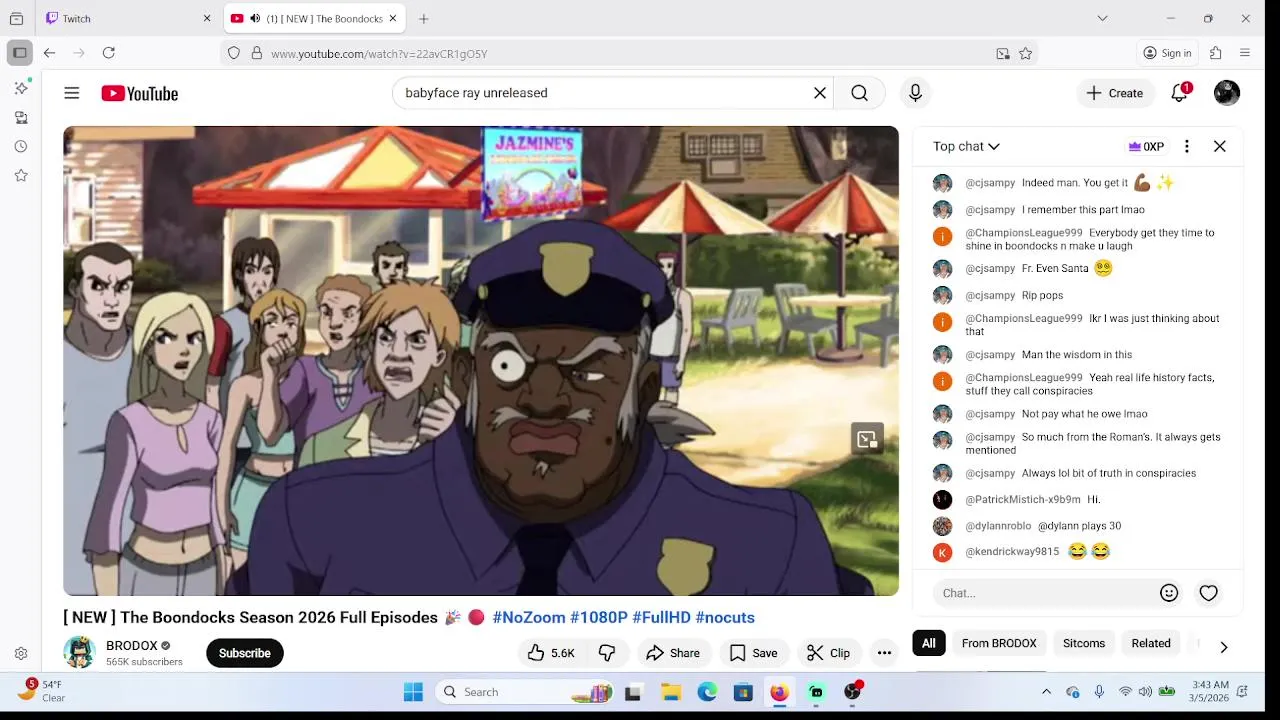
Task: Run search with magnifier button
Action: pos(859,93)
